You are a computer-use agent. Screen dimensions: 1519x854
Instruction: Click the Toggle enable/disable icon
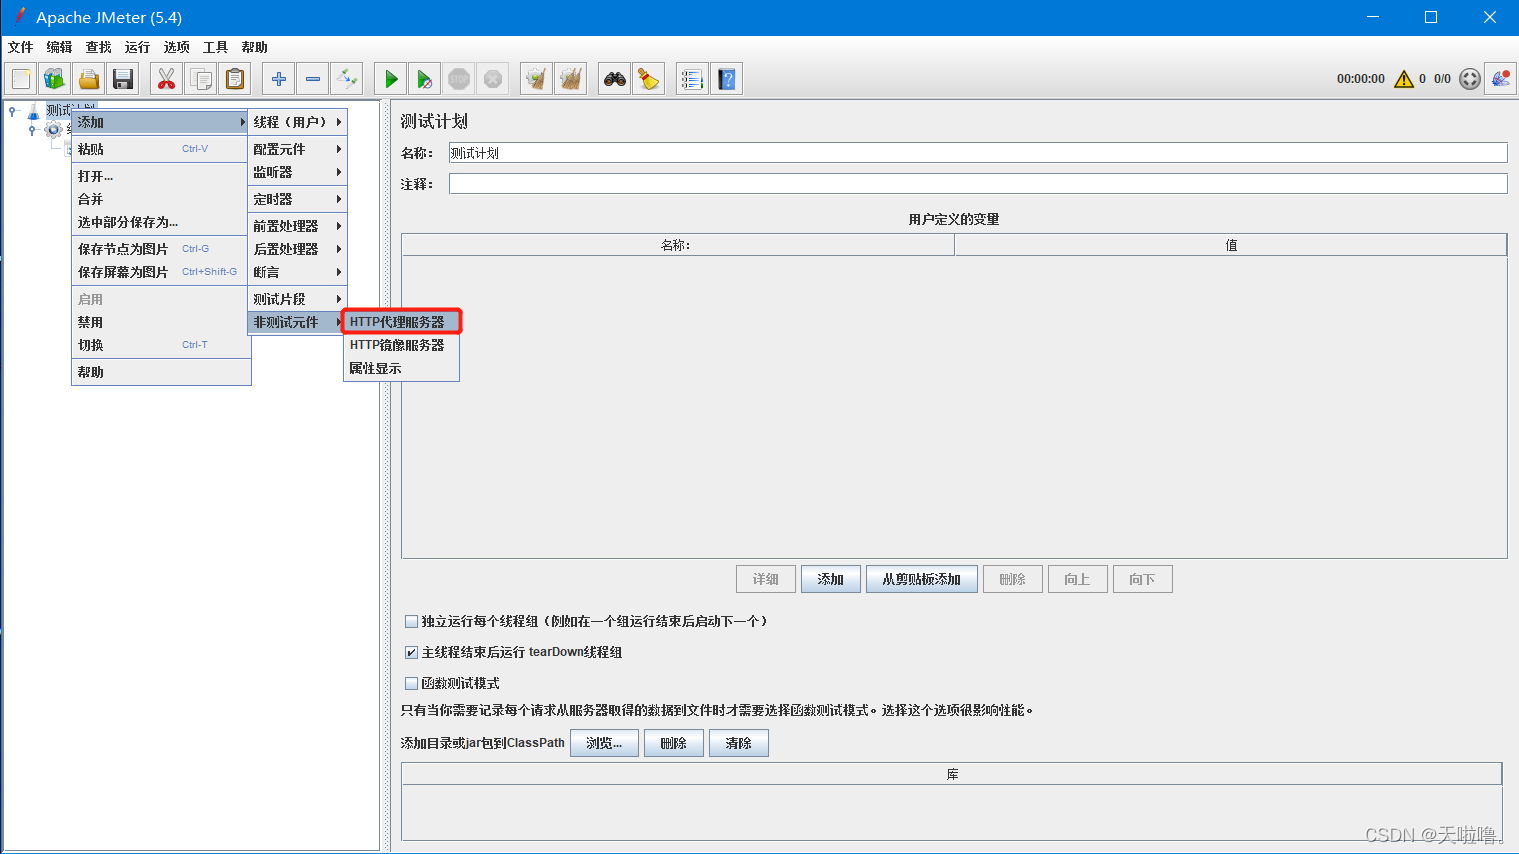(x=347, y=79)
